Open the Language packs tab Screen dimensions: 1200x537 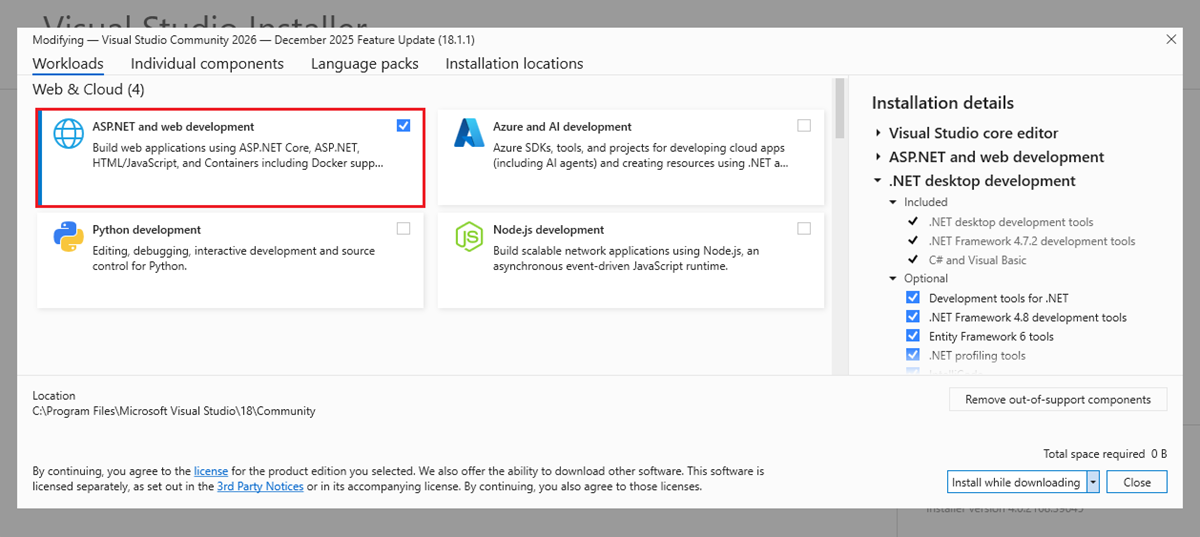click(364, 63)
